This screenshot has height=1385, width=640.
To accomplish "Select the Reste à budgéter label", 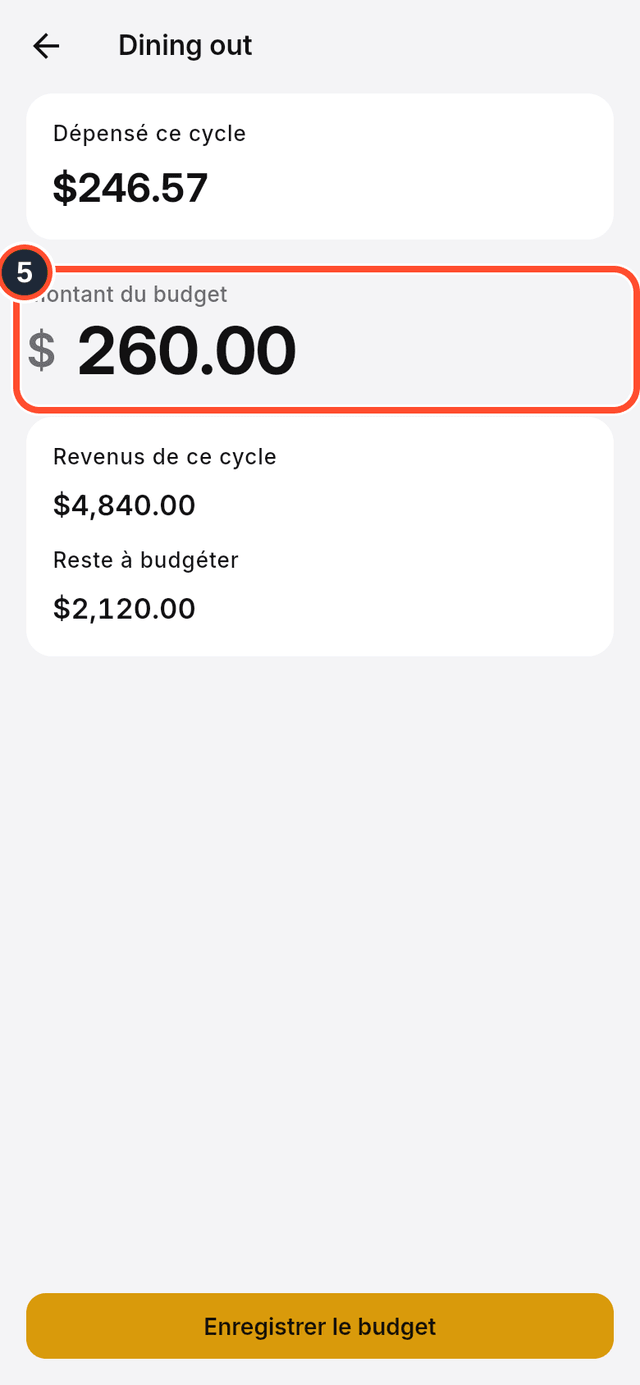I will point(146,560).
